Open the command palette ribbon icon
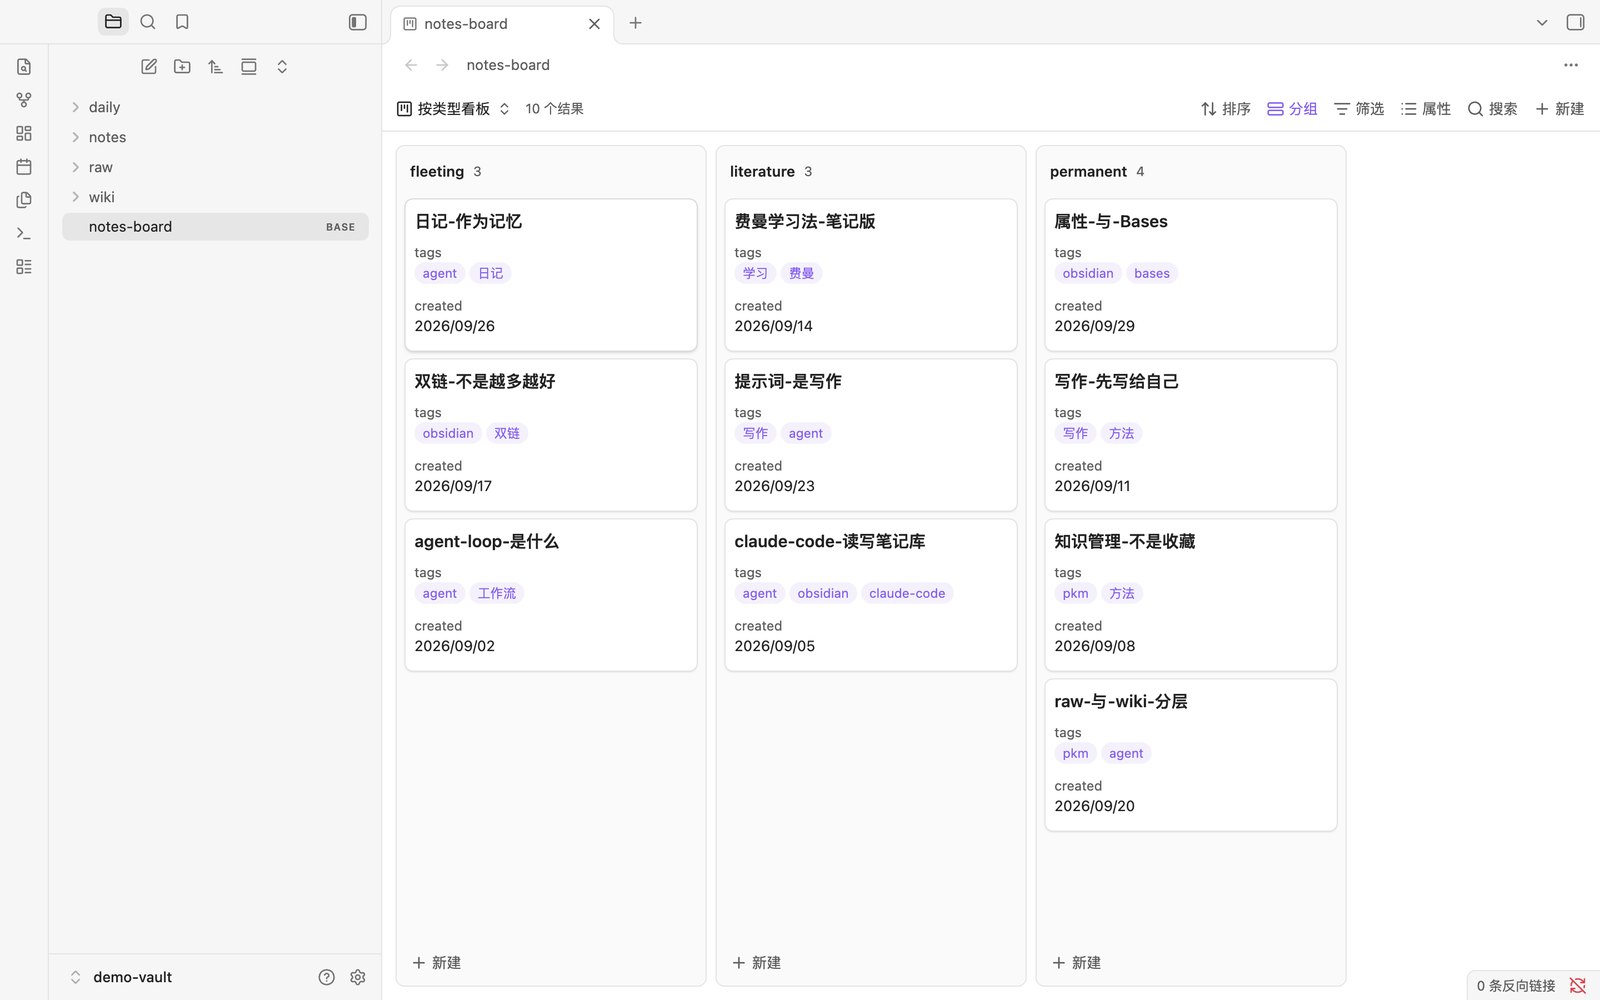This screenshot has height=1000, width=1600. [24, 233]
